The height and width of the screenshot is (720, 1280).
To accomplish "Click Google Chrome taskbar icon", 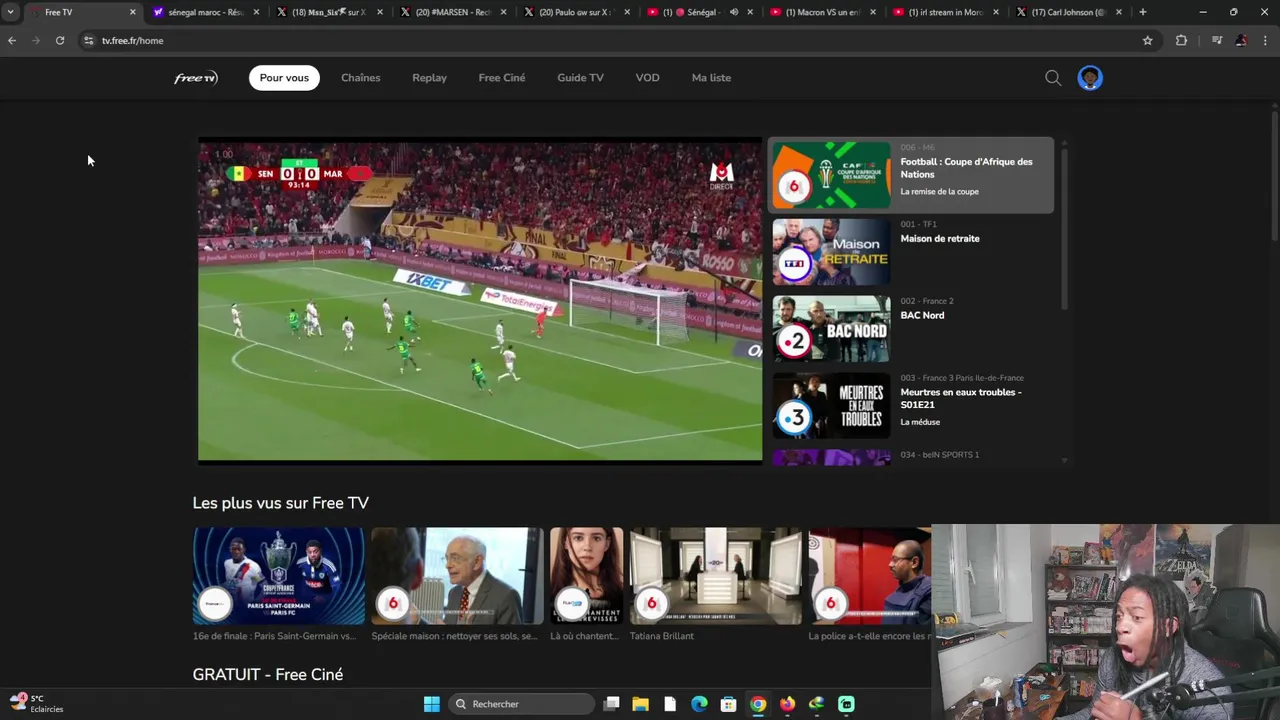I will coord(758,704).
